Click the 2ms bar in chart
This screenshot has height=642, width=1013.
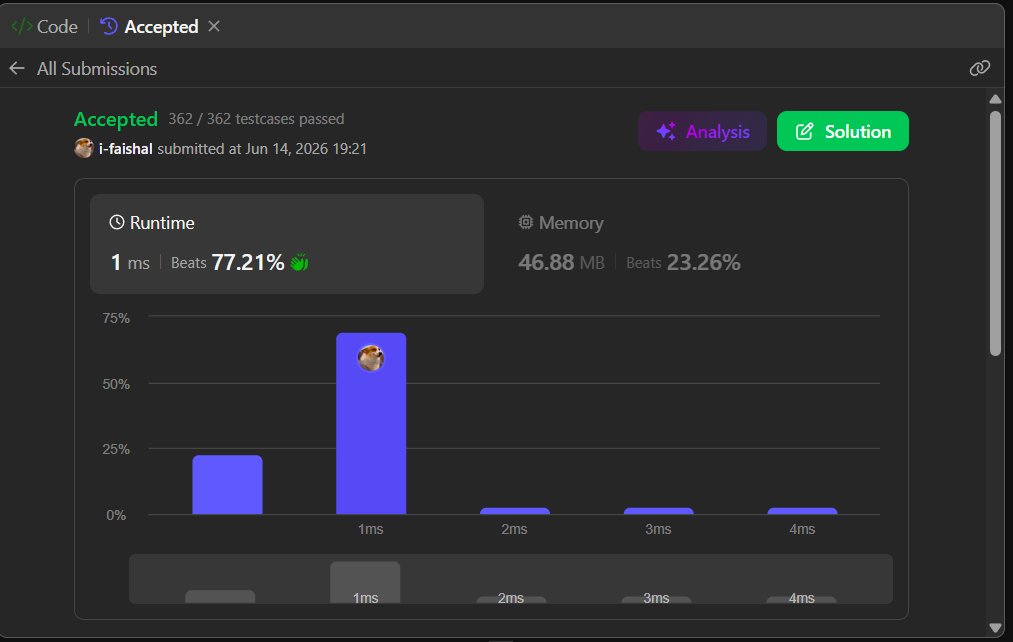click(515, 512)
